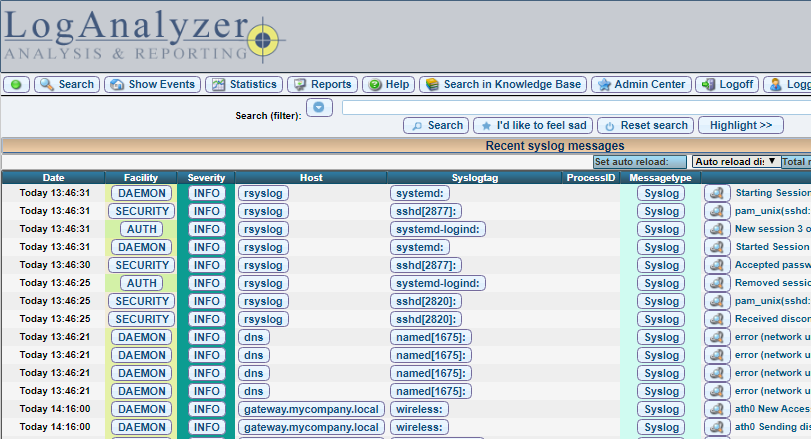The height and width of the screenshot is (439, 811).
Task: Focus the Search (filter) text field
Action: [576, 108]
